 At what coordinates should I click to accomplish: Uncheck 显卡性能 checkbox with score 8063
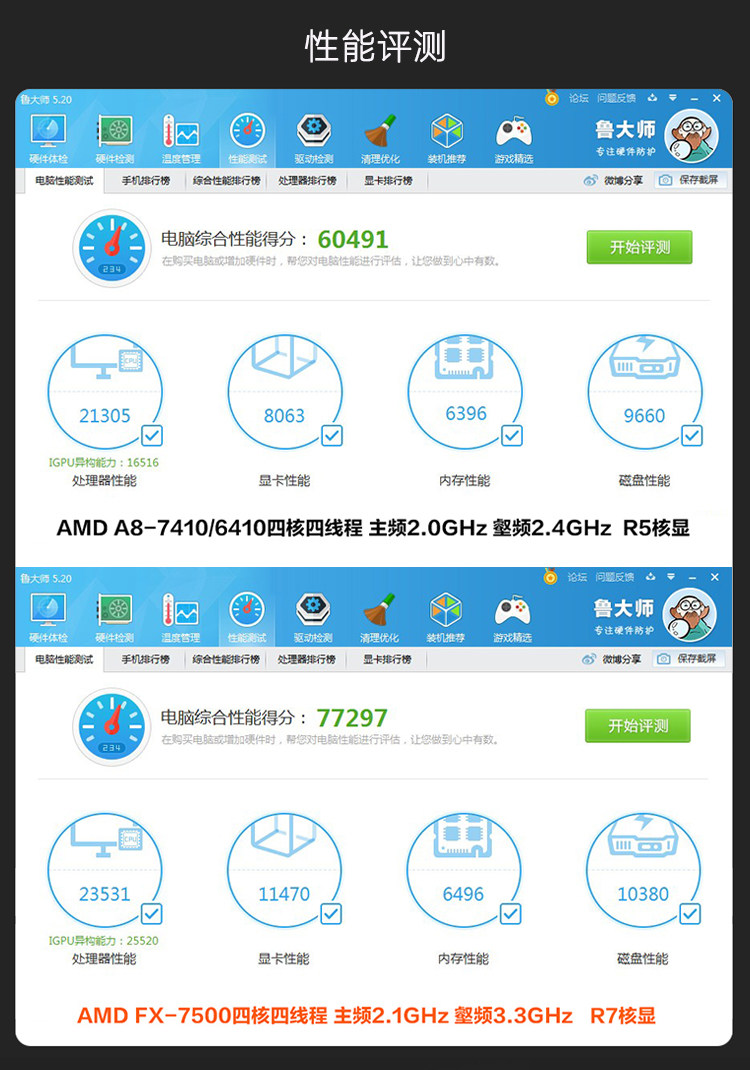click(332, 435)
